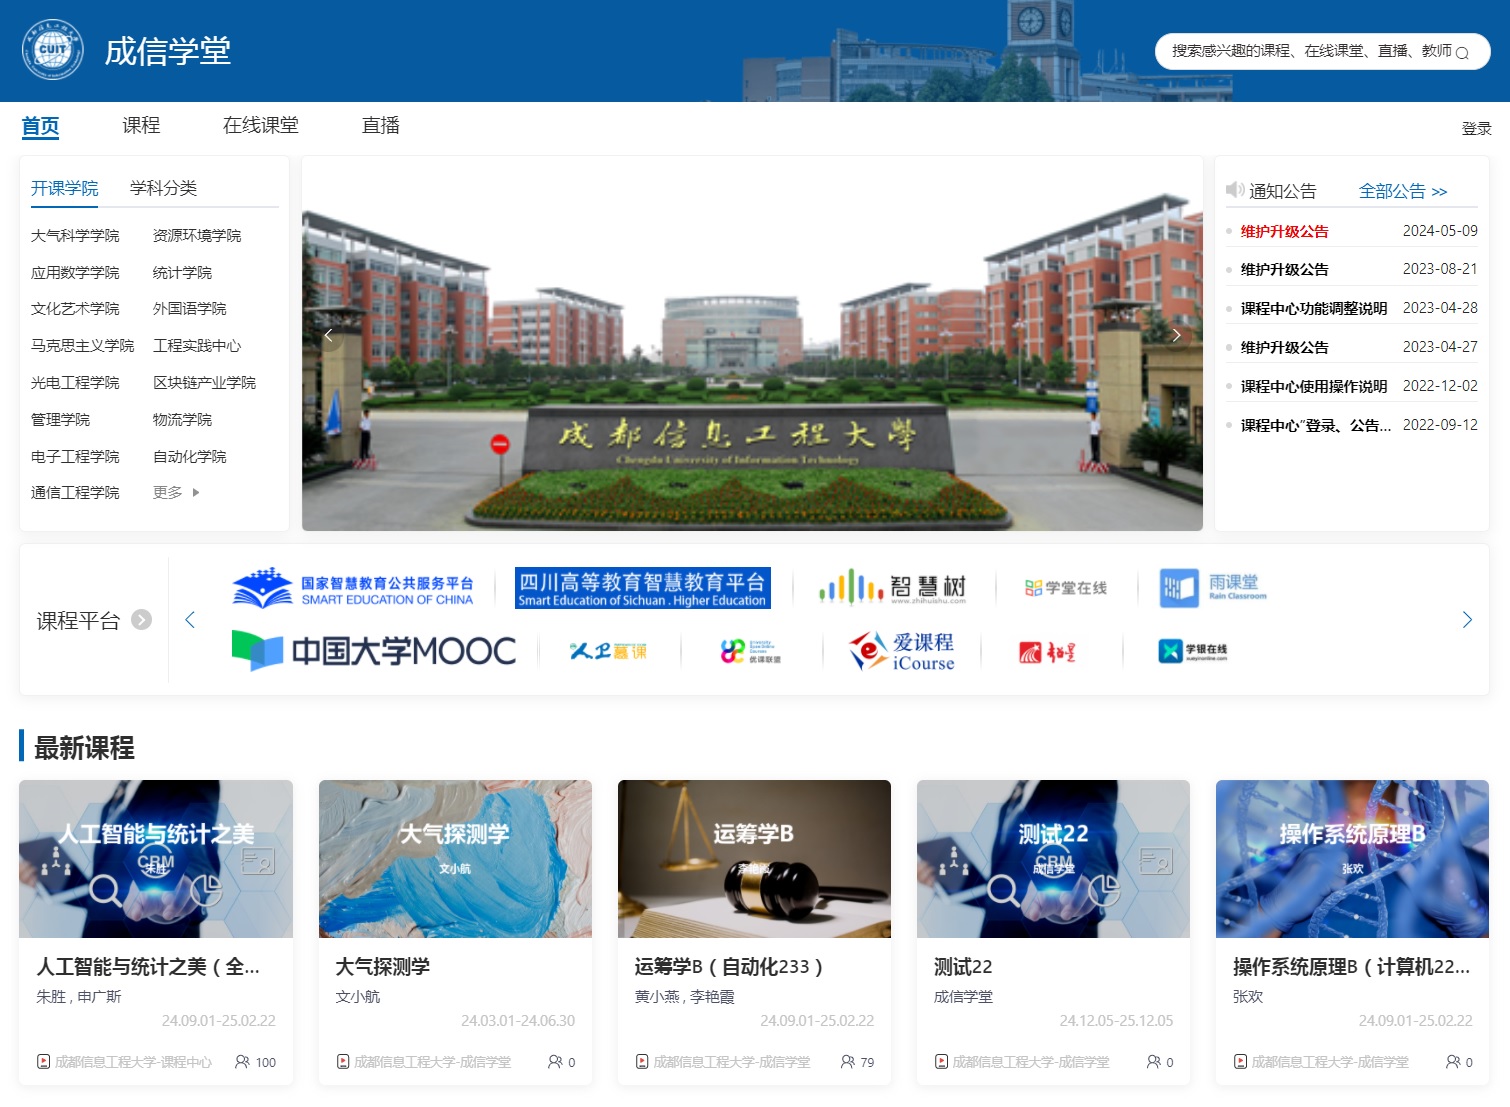
Task: Click the 雨课堂 Rain Classroom logo
Action: 1213,587
